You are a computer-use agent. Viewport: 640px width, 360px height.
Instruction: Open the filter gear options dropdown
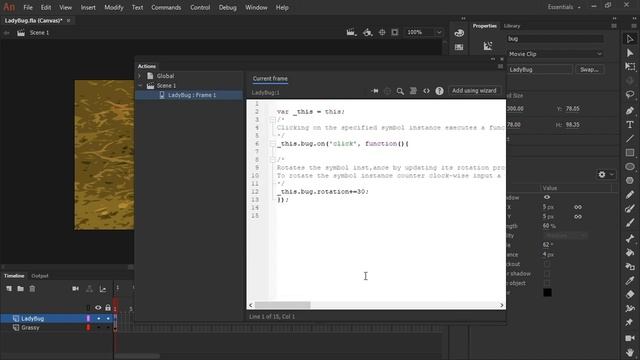(x=606, y=174)
